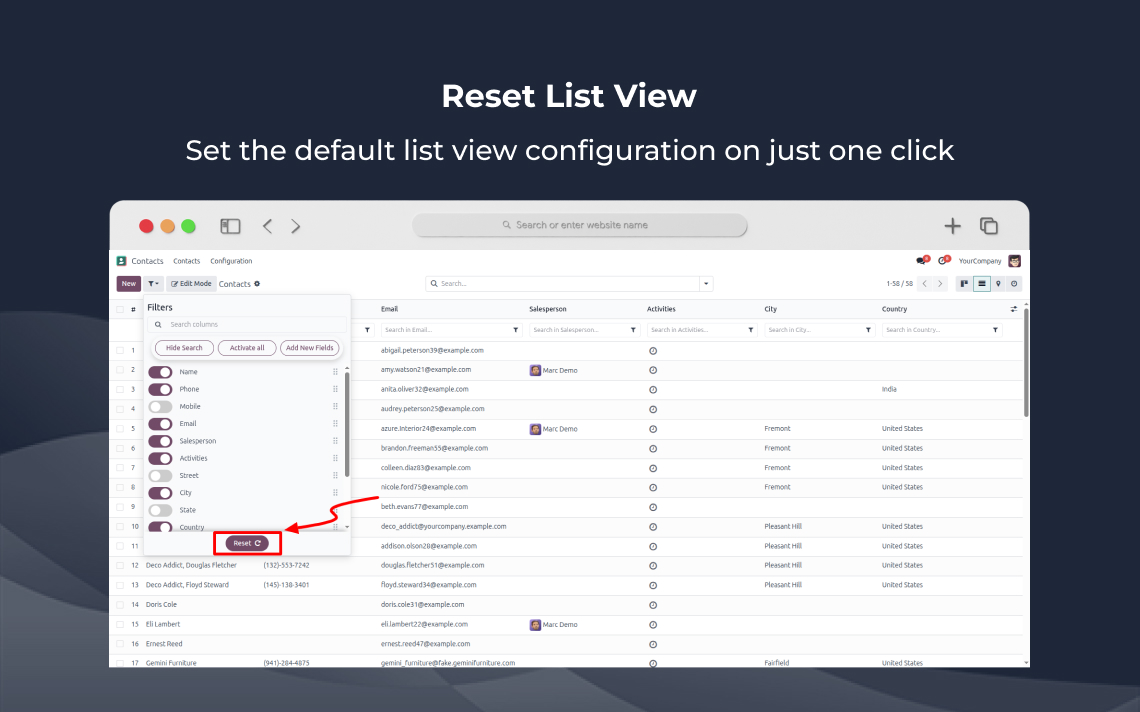Disable the Name column toggle
Viewport: 1140px width, 712px height.
[x=160, y=372]
